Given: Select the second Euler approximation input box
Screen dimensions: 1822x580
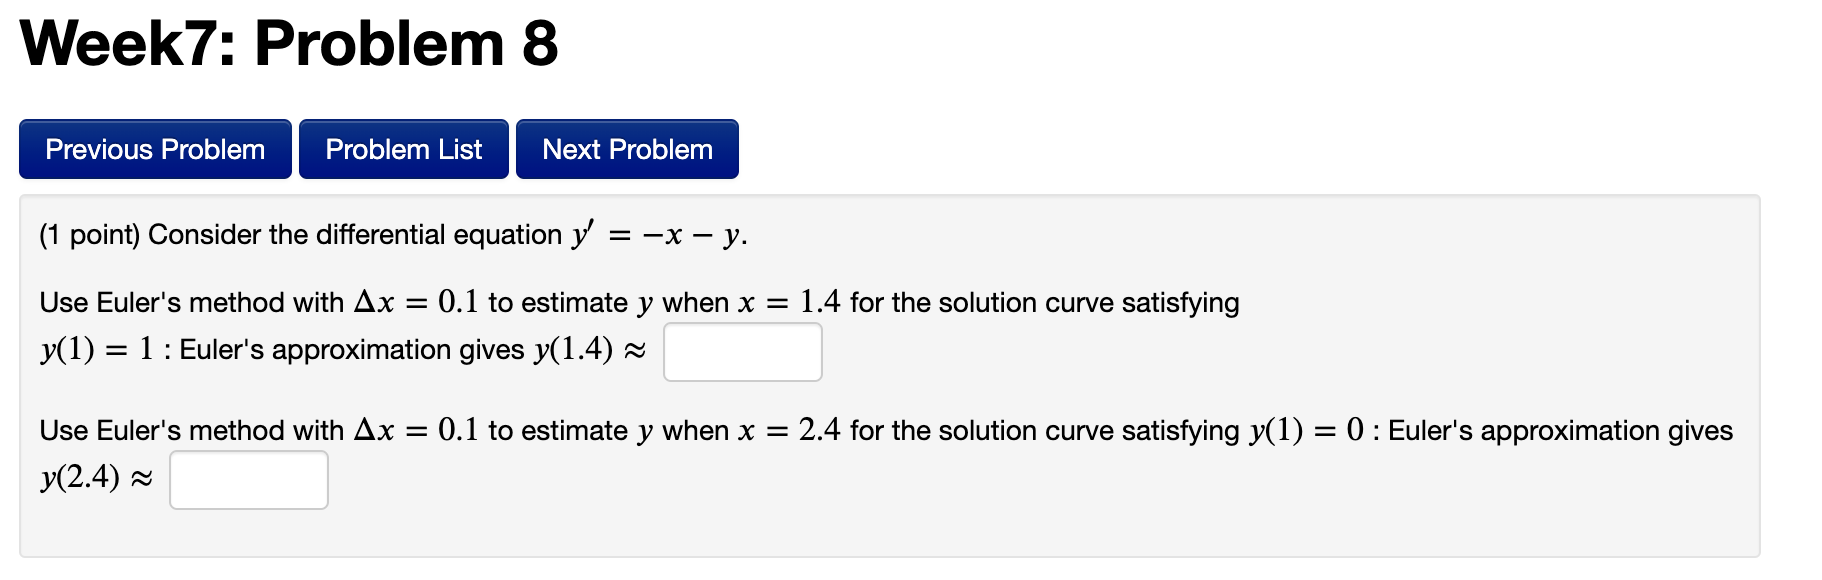Looking at the screenshot, I should point(248,479).
